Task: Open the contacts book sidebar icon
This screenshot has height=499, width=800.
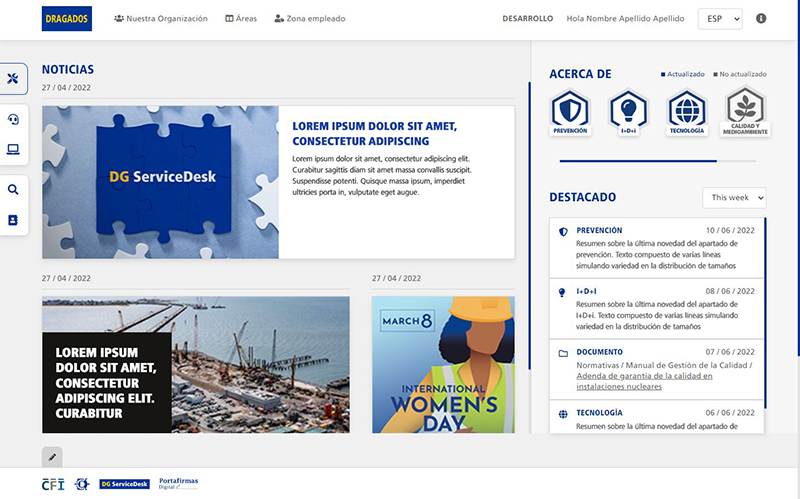Action: (x=13, y=220)
